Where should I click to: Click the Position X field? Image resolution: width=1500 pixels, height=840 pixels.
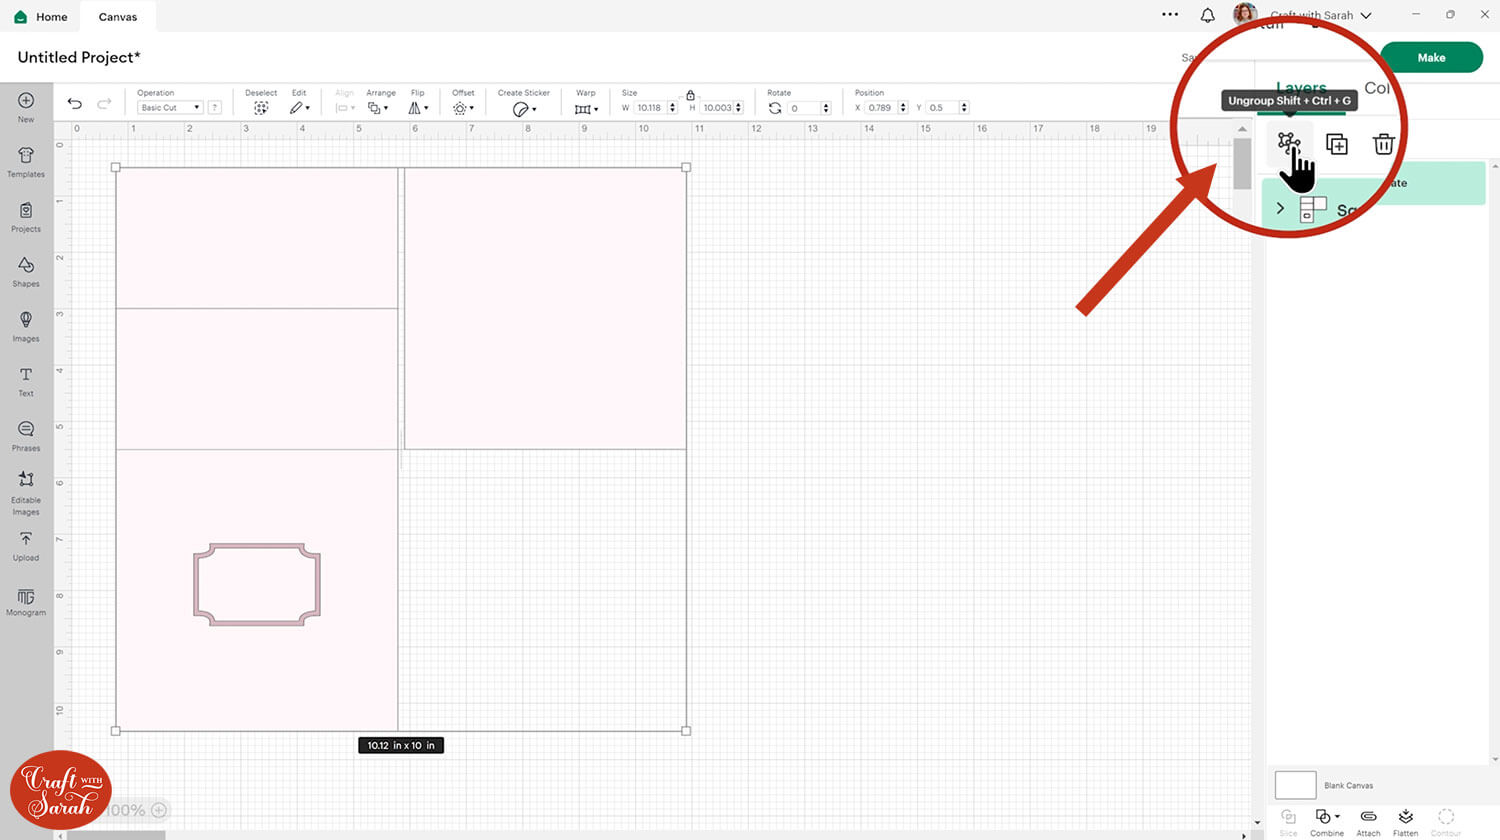click(x=881, y=108)
